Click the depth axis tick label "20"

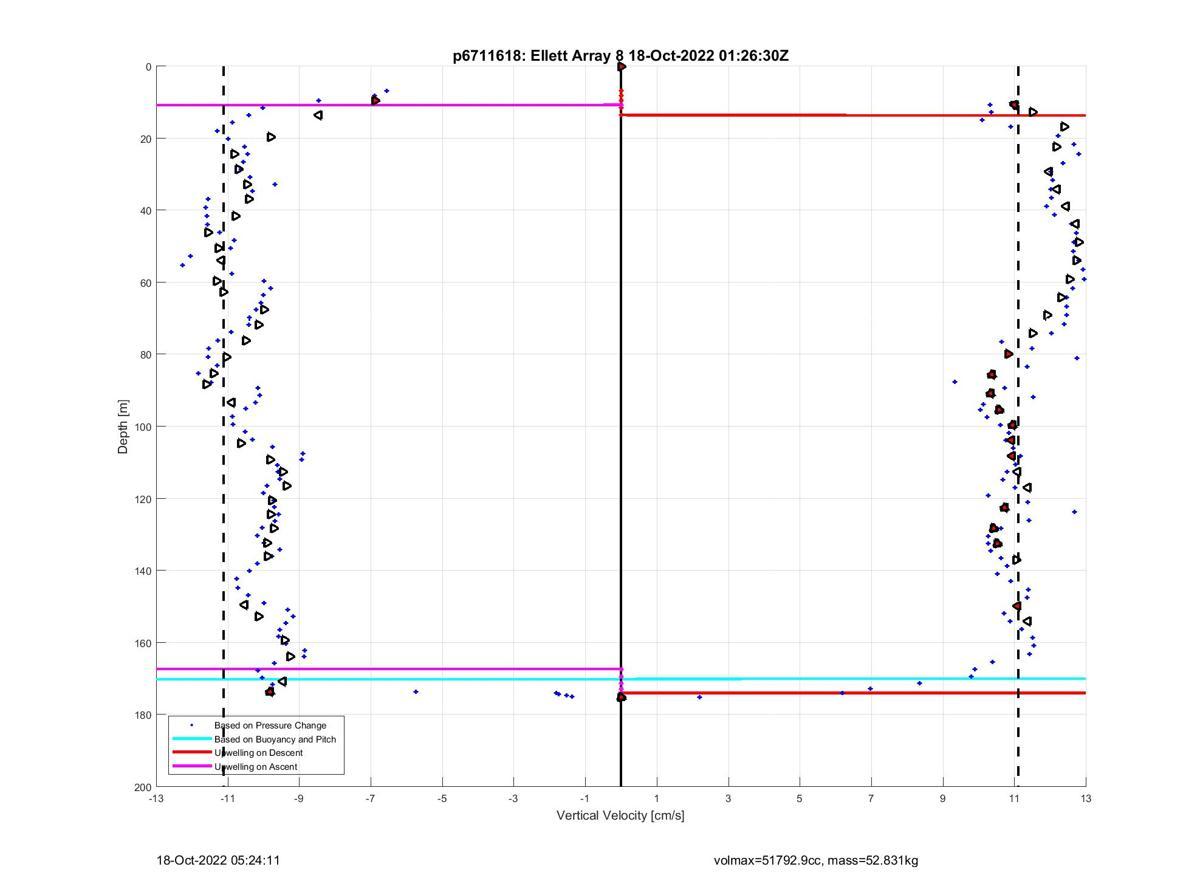click(x=145, y=139)
